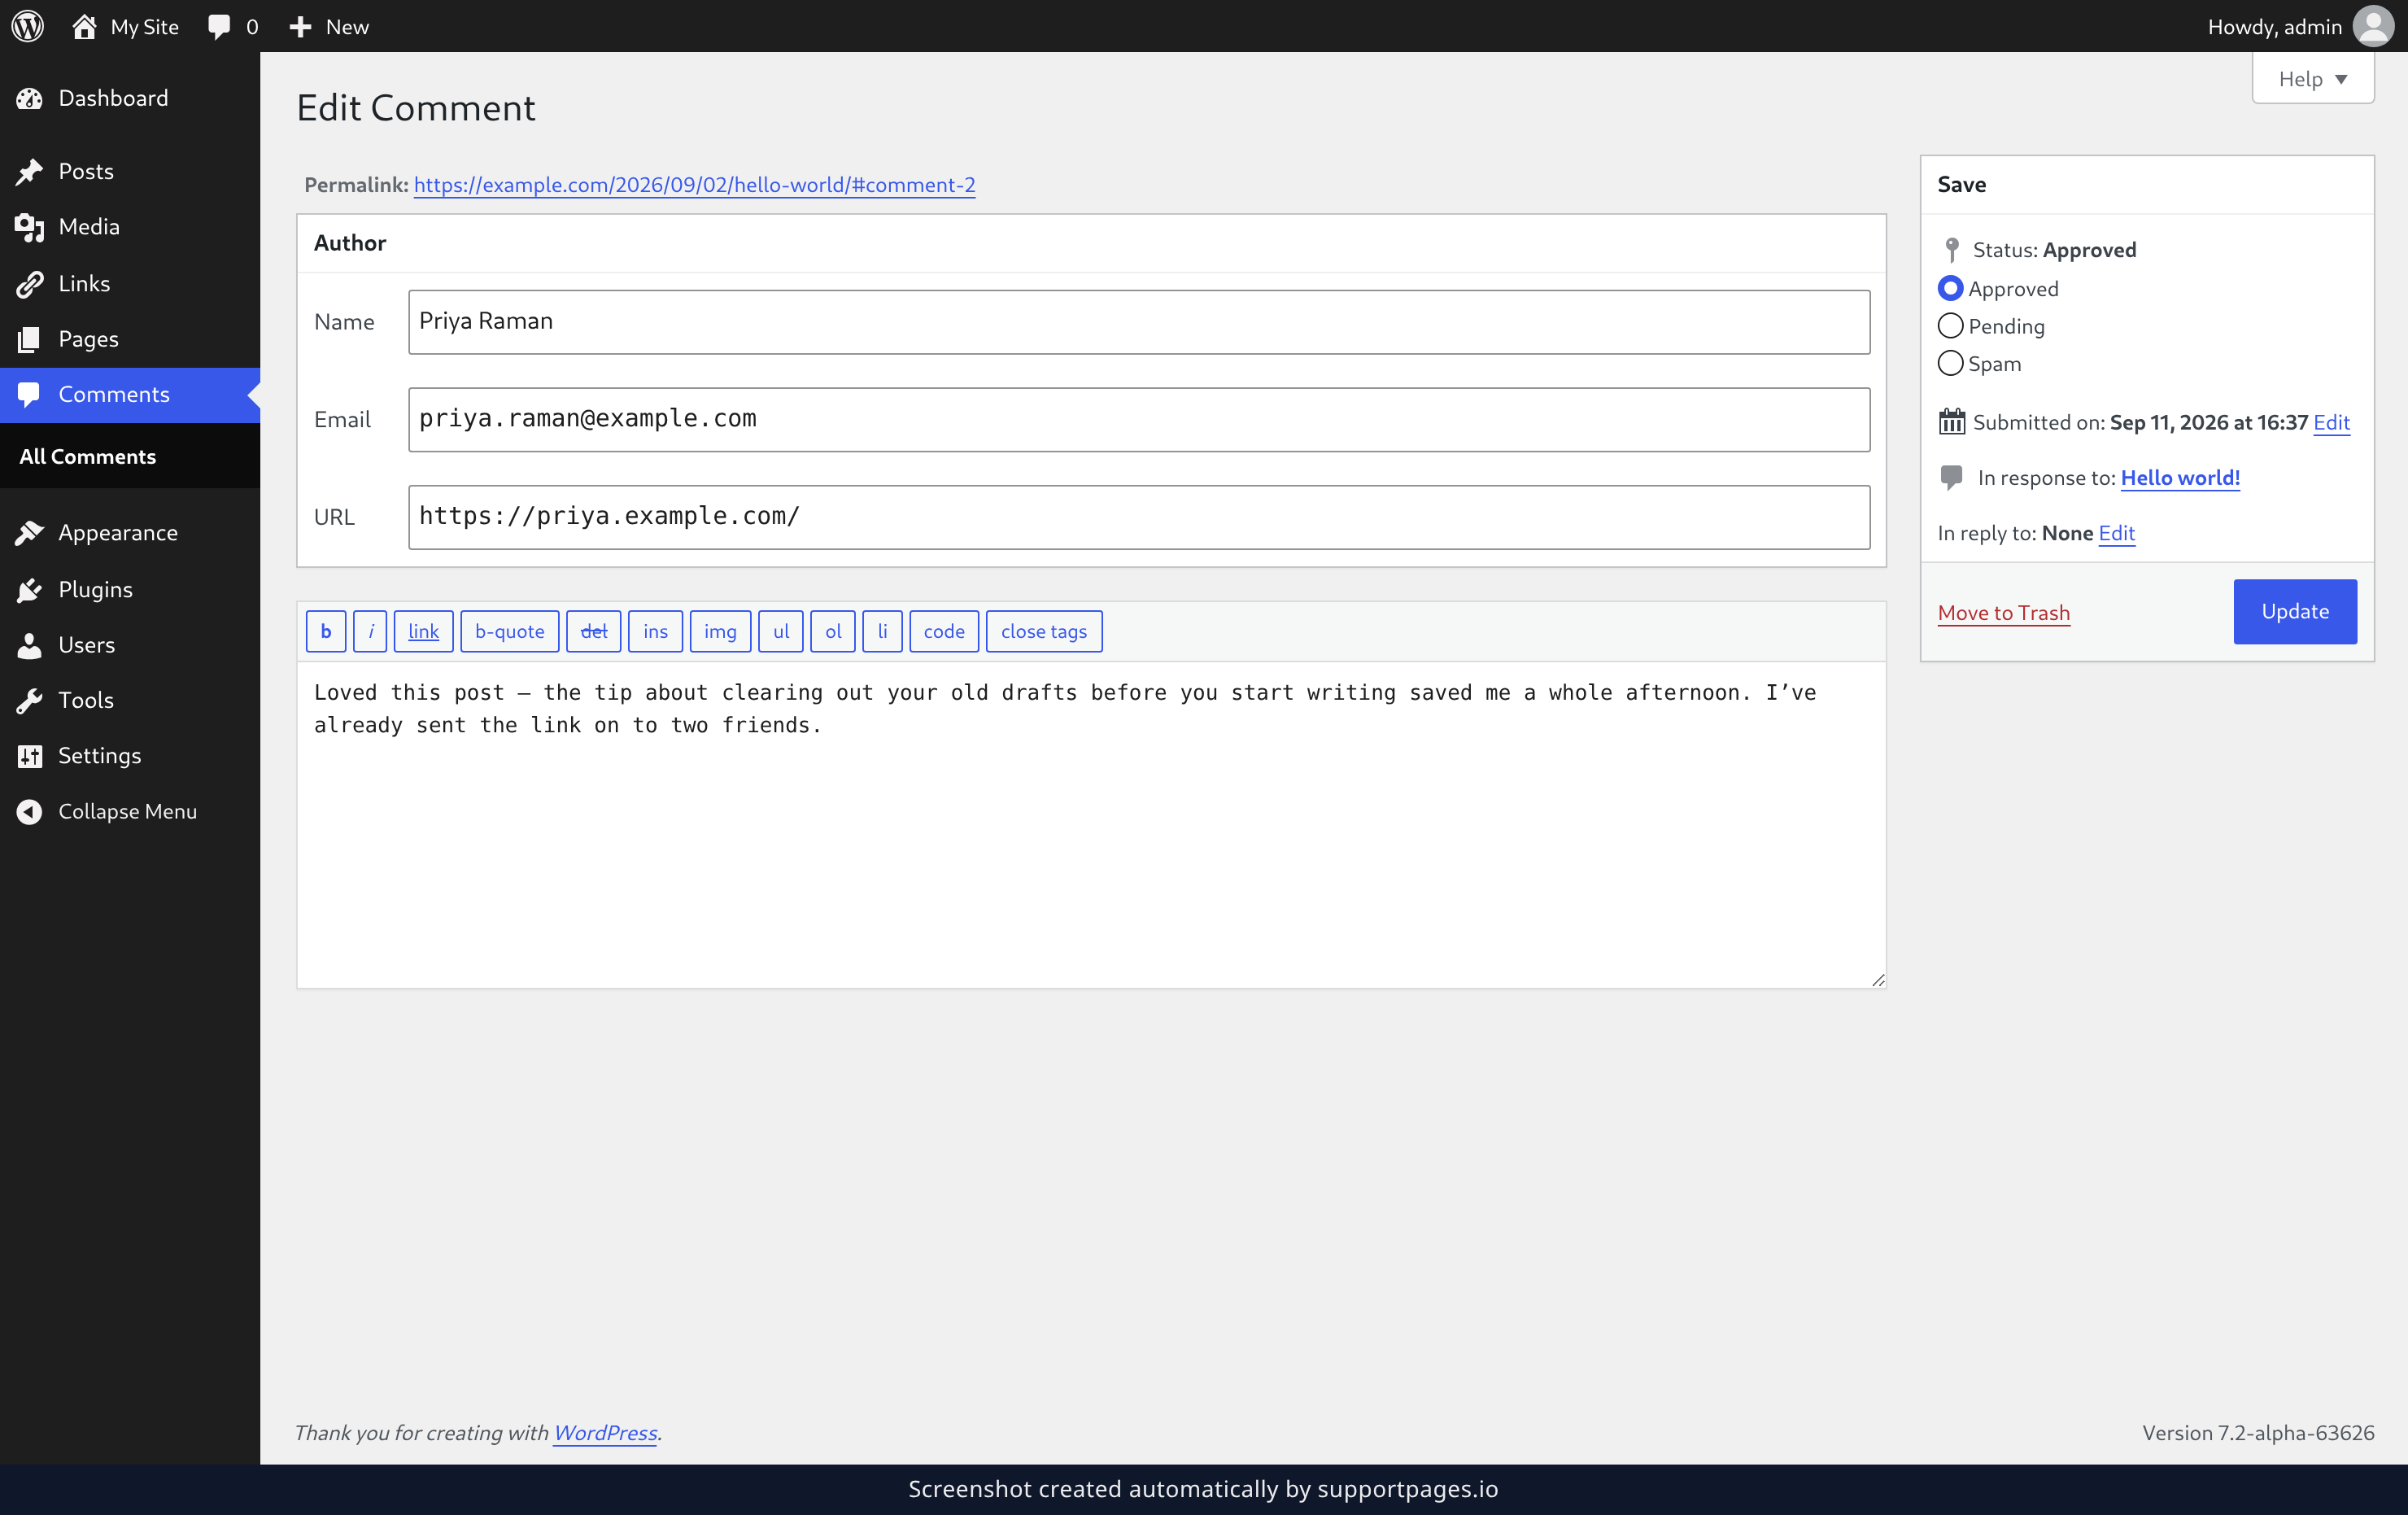Screen dimensions: 2408x1515
Task: Insert b-quote tag
Action: click(x=509, y=631)
